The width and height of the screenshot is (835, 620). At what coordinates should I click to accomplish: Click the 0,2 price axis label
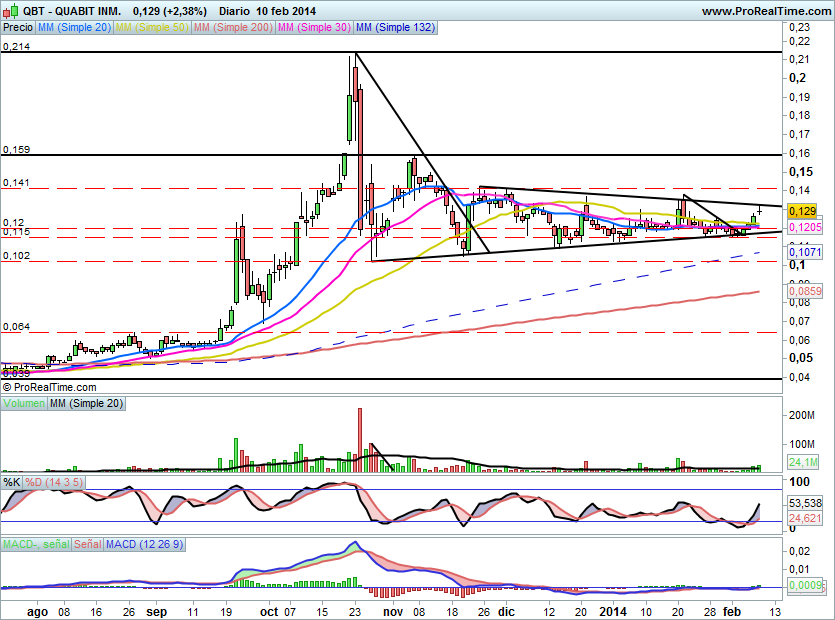(x=797, y=78)
